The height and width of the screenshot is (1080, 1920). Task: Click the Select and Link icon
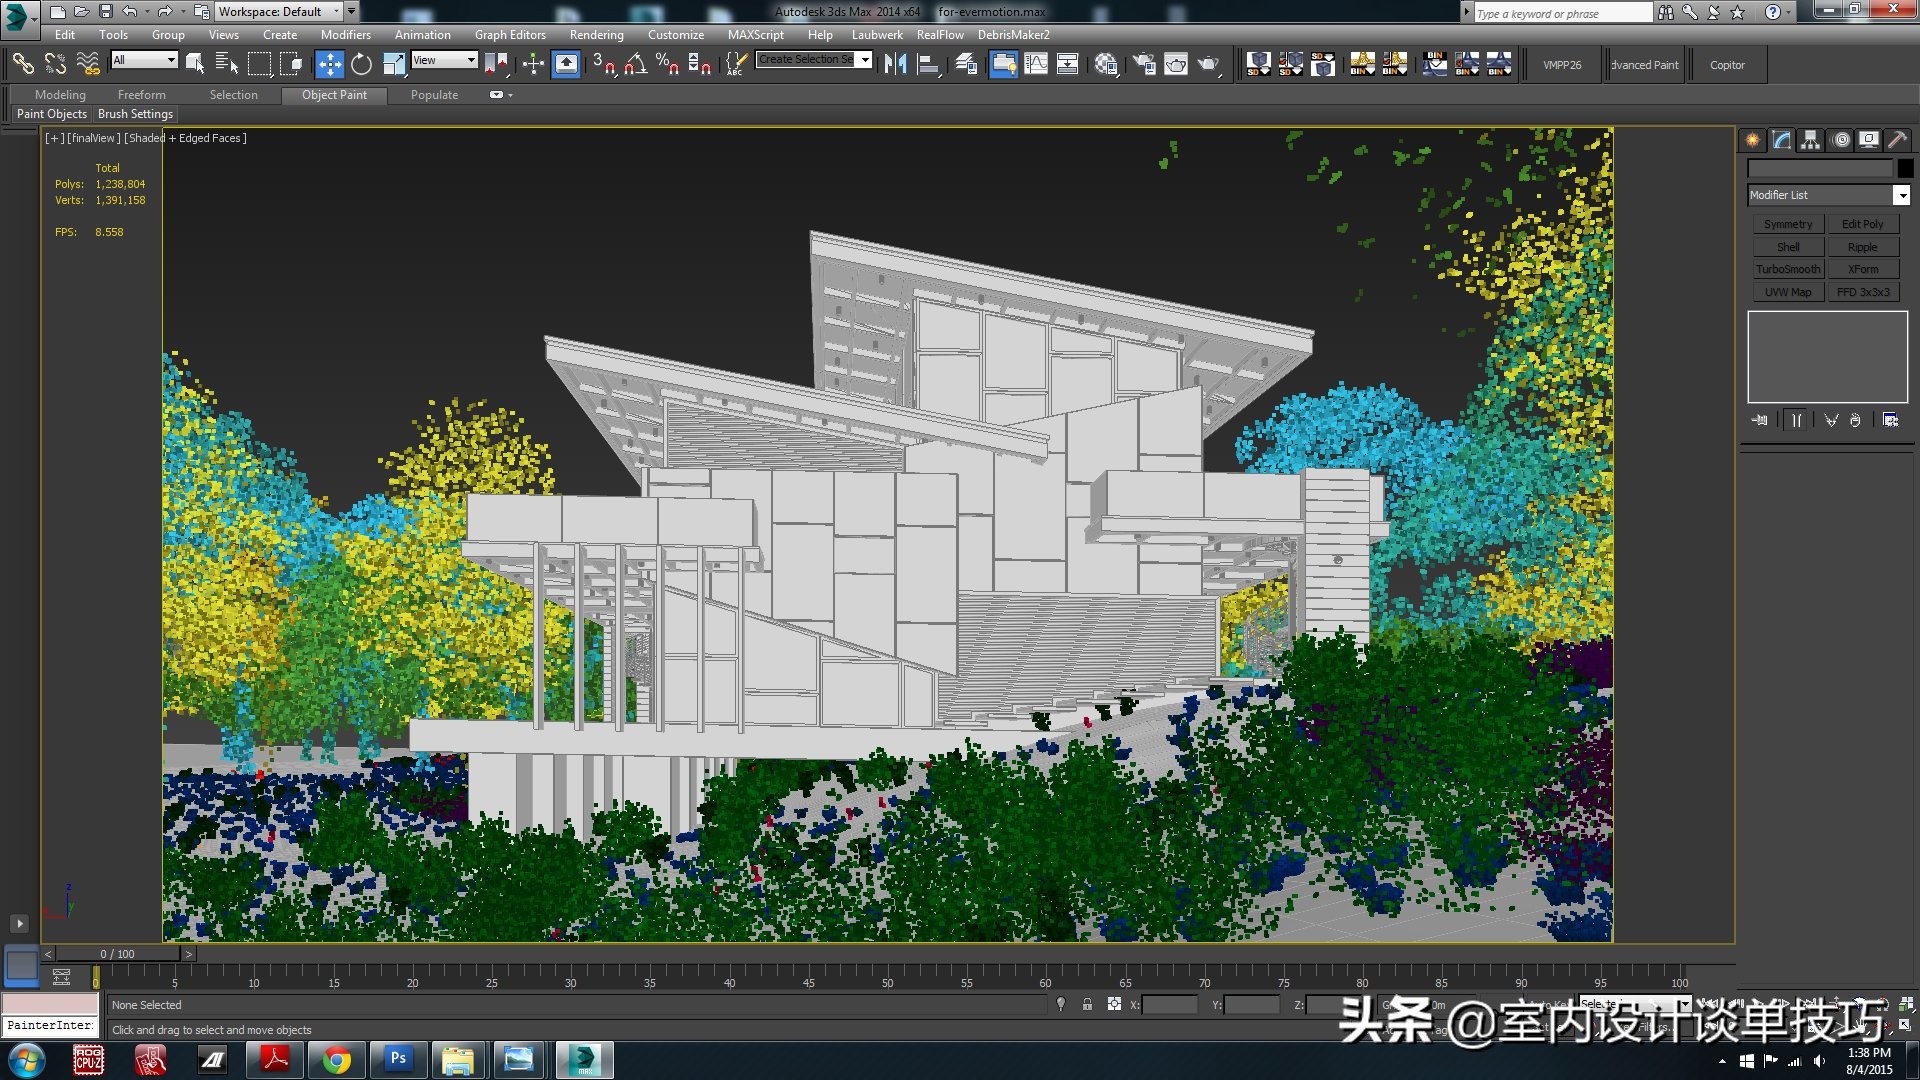[x=22, y=65]
